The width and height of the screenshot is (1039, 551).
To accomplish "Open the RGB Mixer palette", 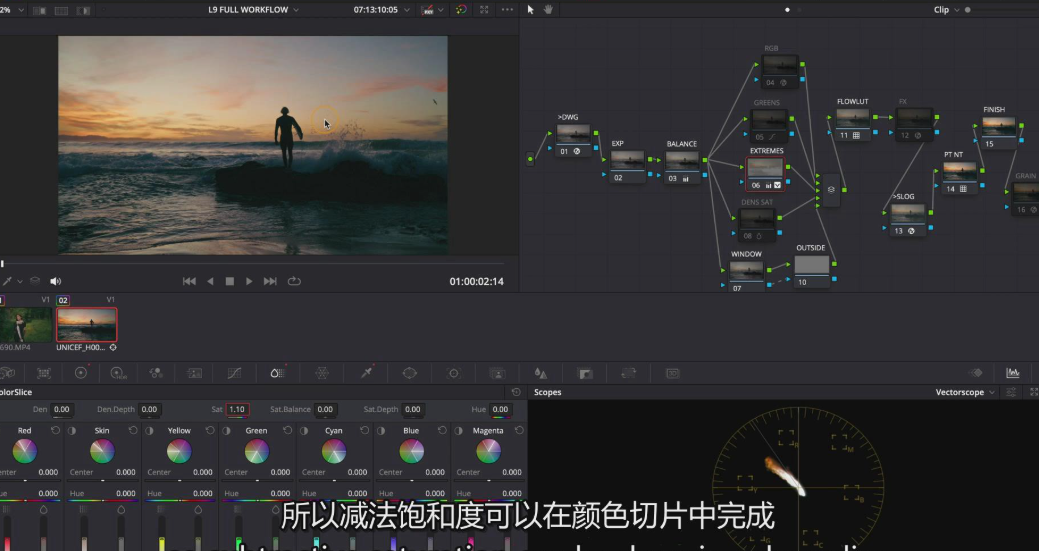I will coord(156,374).
